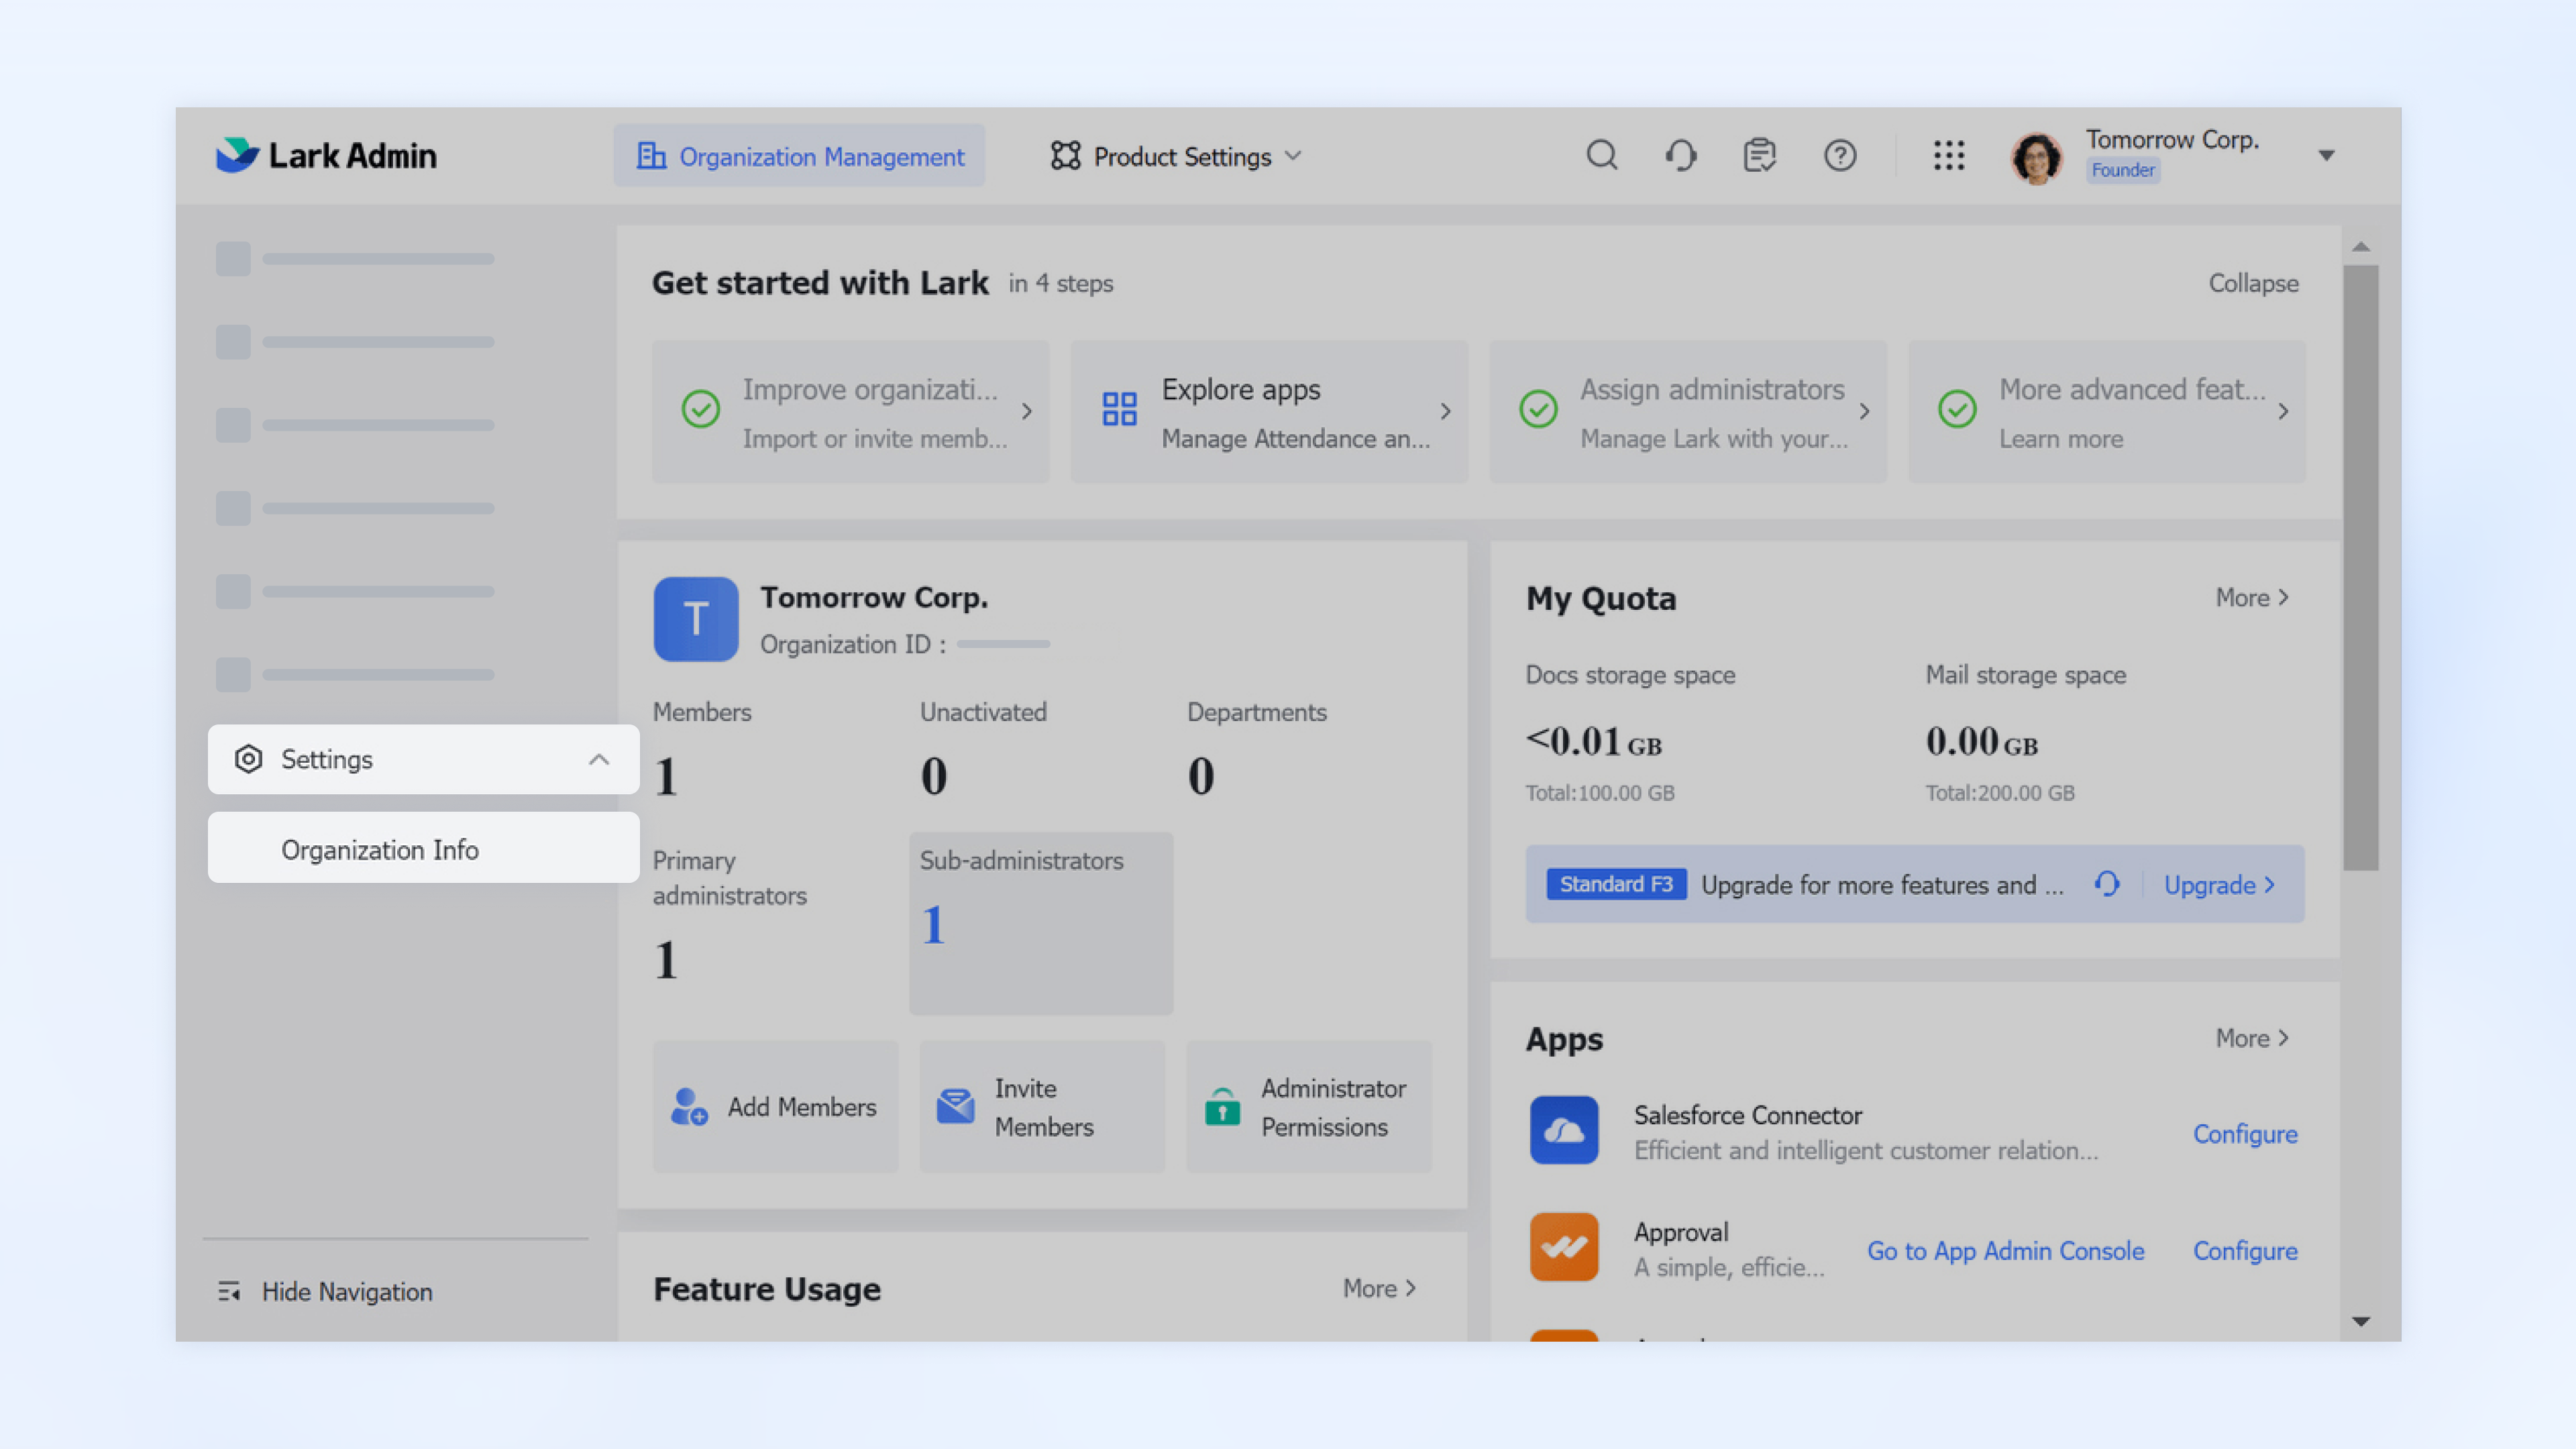Open customer support headset icon
2576x1449 pixels.
[x=1681, y=155]
